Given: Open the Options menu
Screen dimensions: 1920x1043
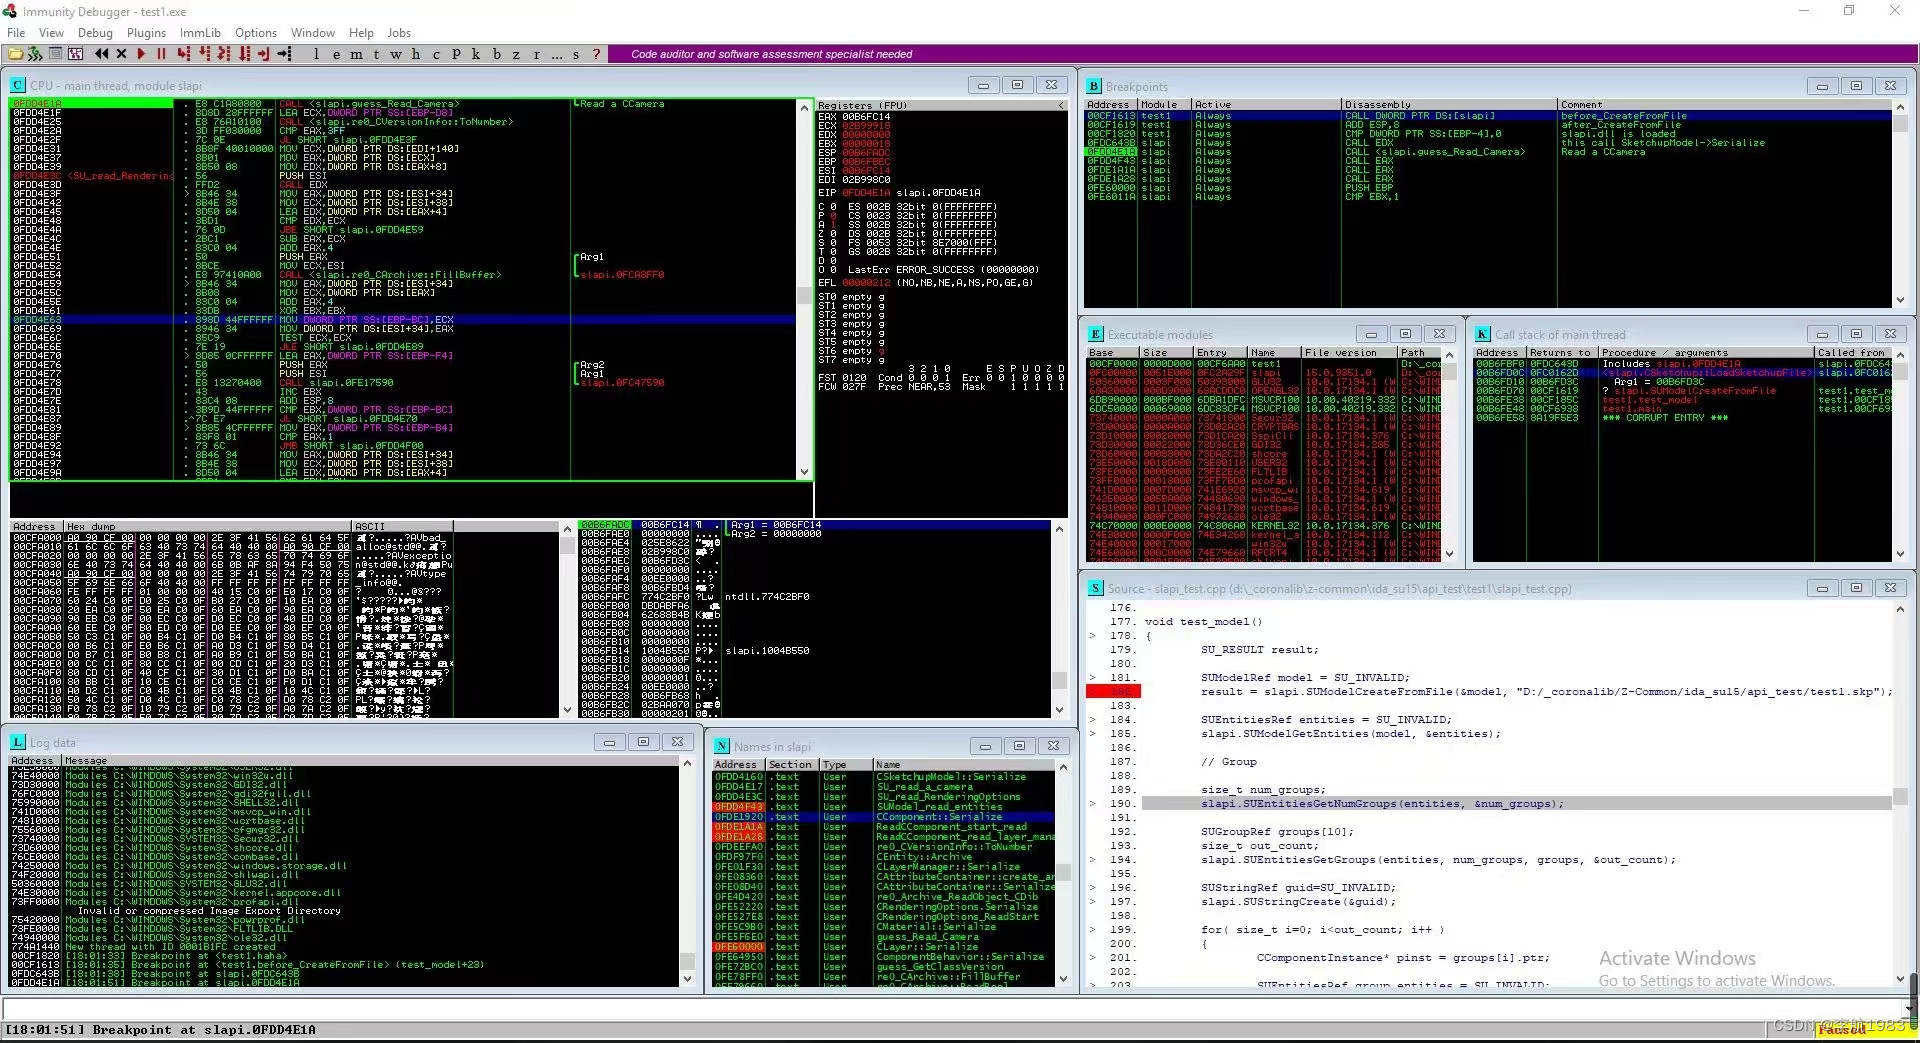Looking at the screenshot, I should tap(256, 33).
